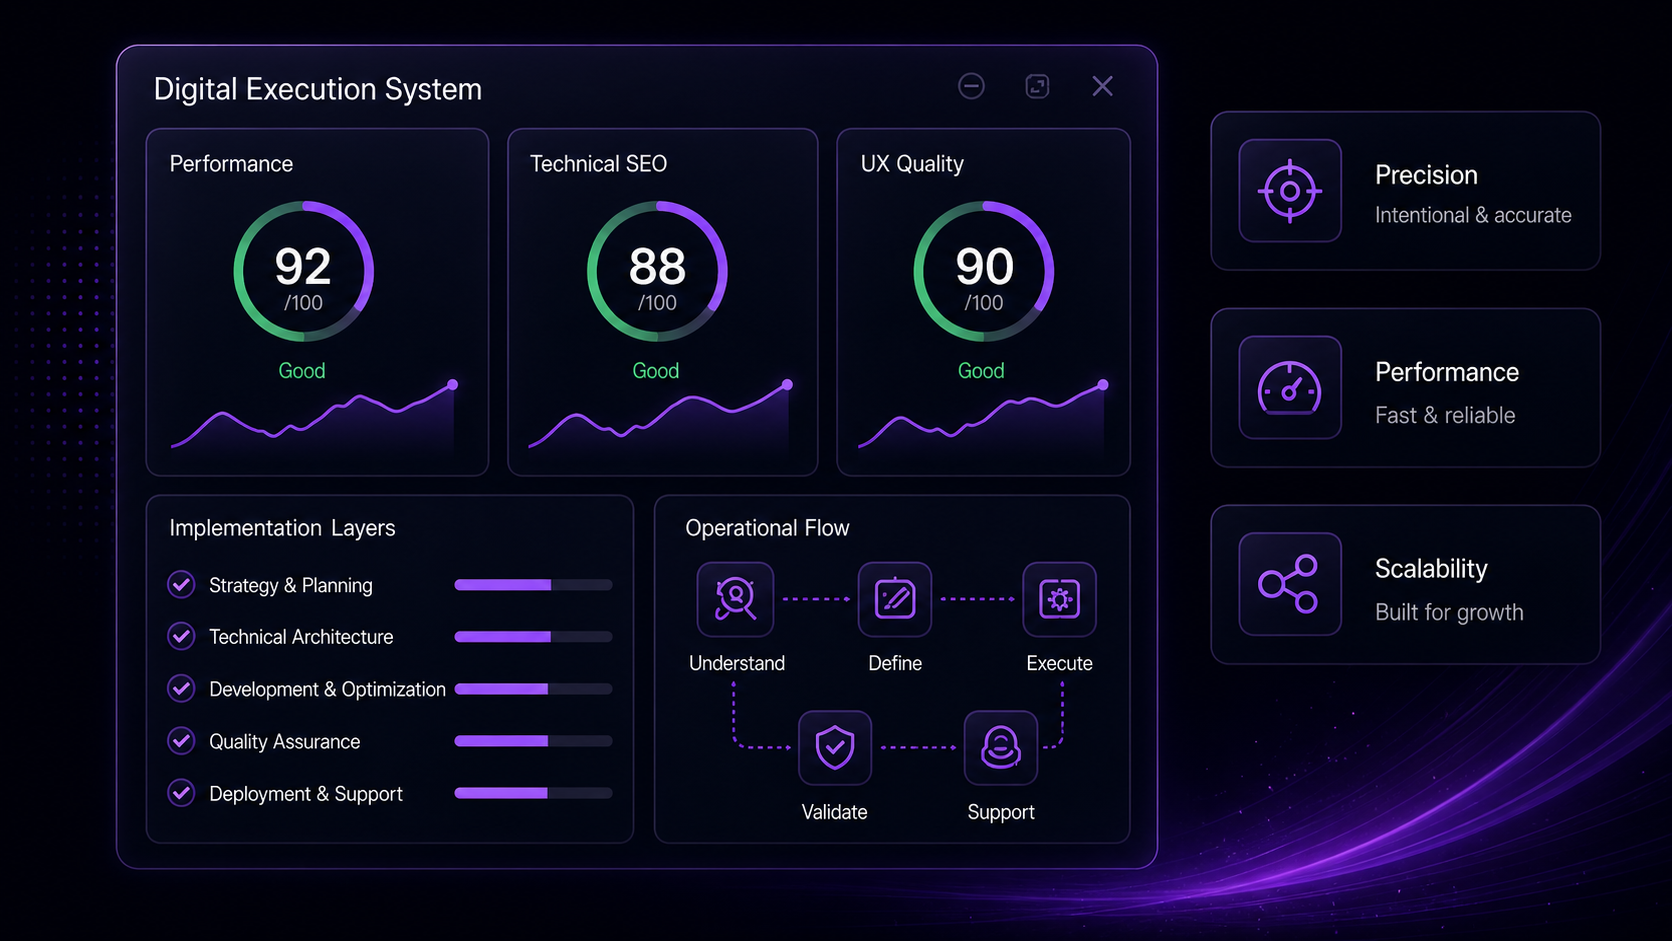Click the Technical SEO chart end point
1672x941 pixels.
[x=788, y=385]
